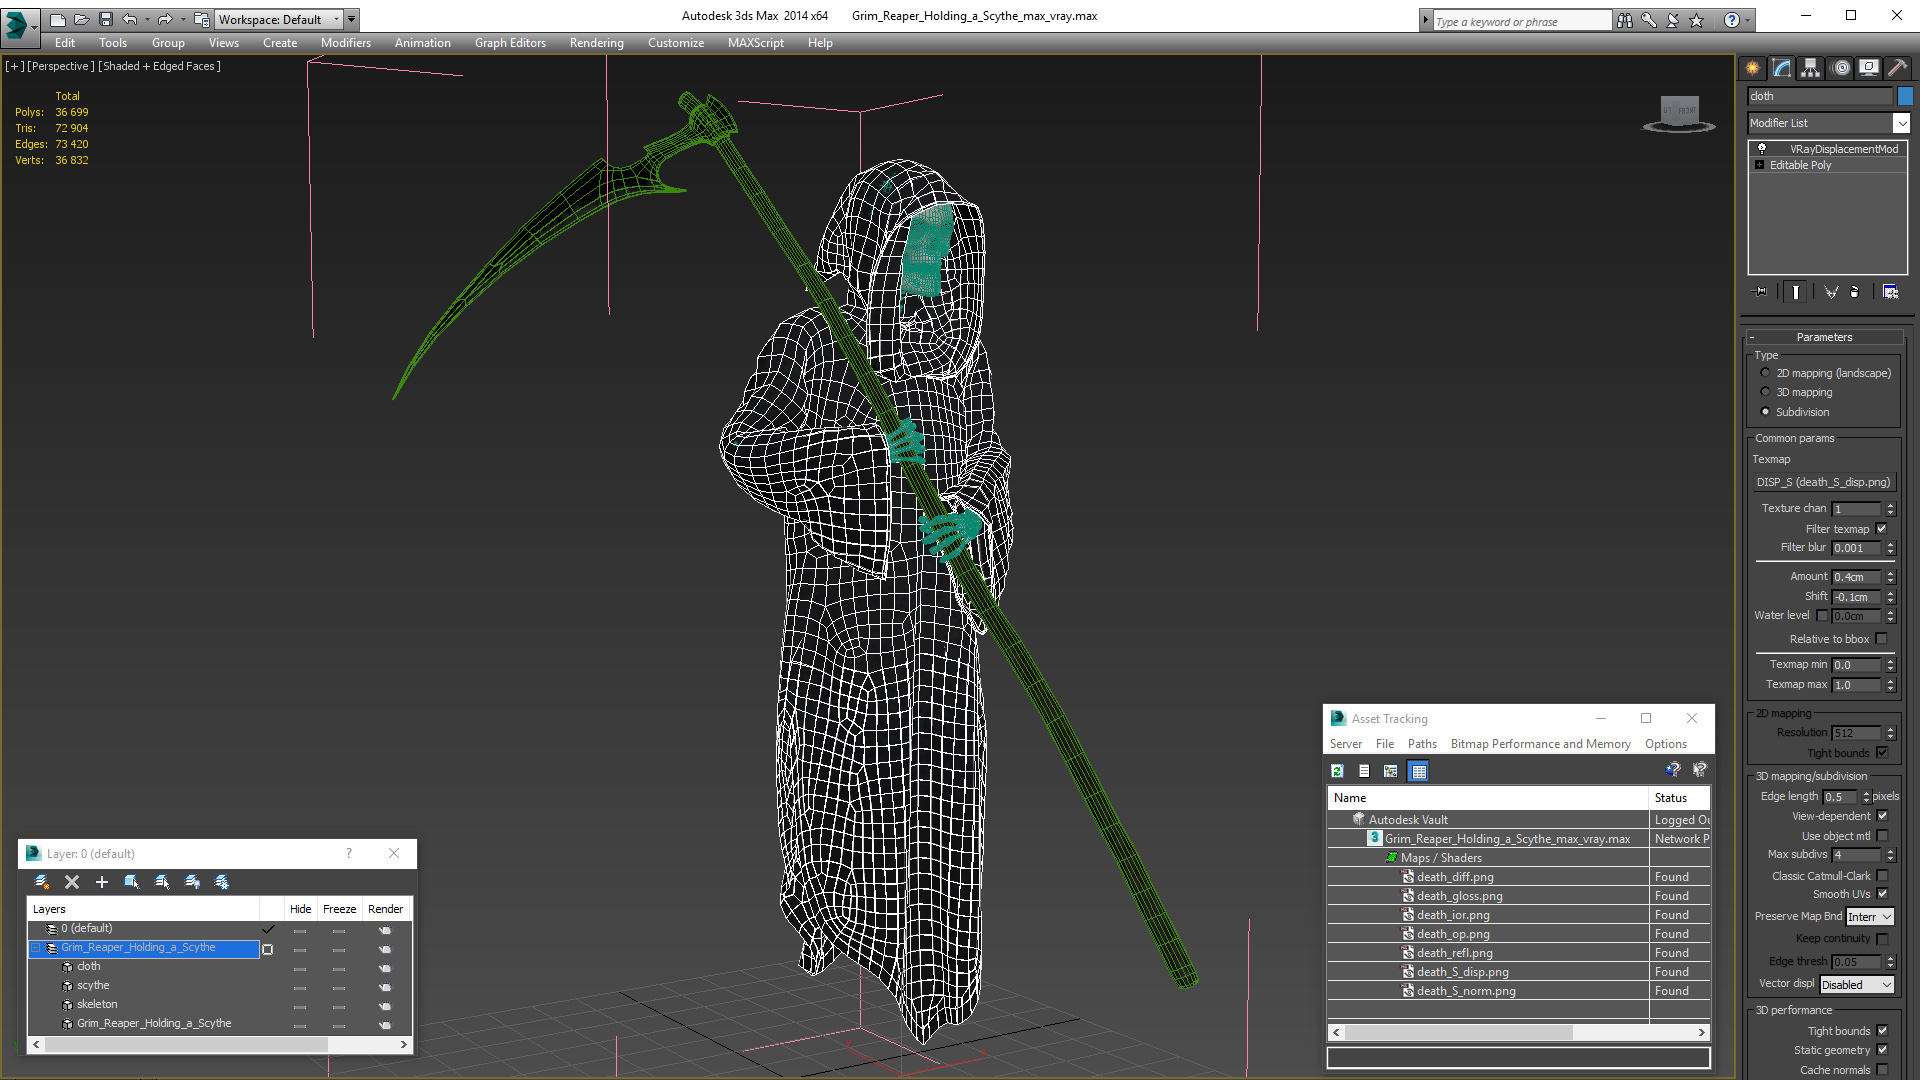Open the Undo history dropdown arrow

point(147,19)
